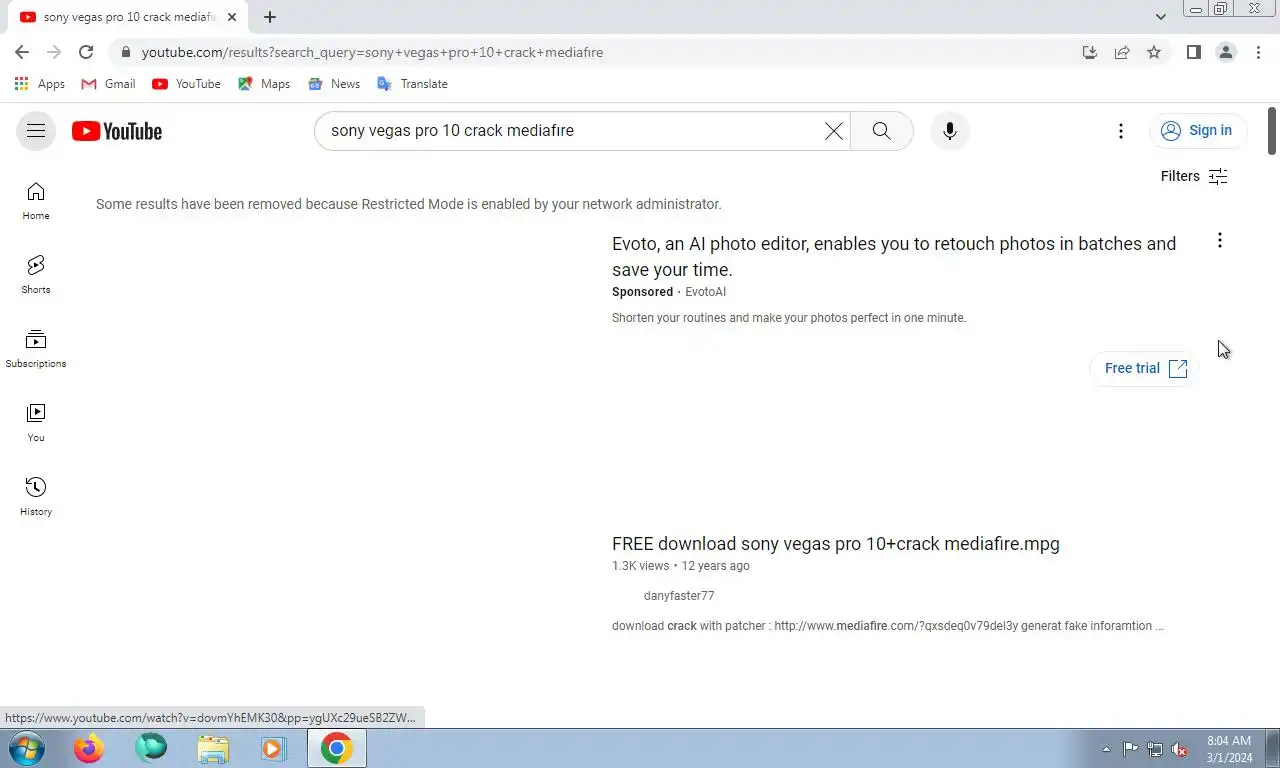Viewport: 1280px width, 768px height.
Task: Open EvotoAI advertiser name
Action: click(705, 292)
